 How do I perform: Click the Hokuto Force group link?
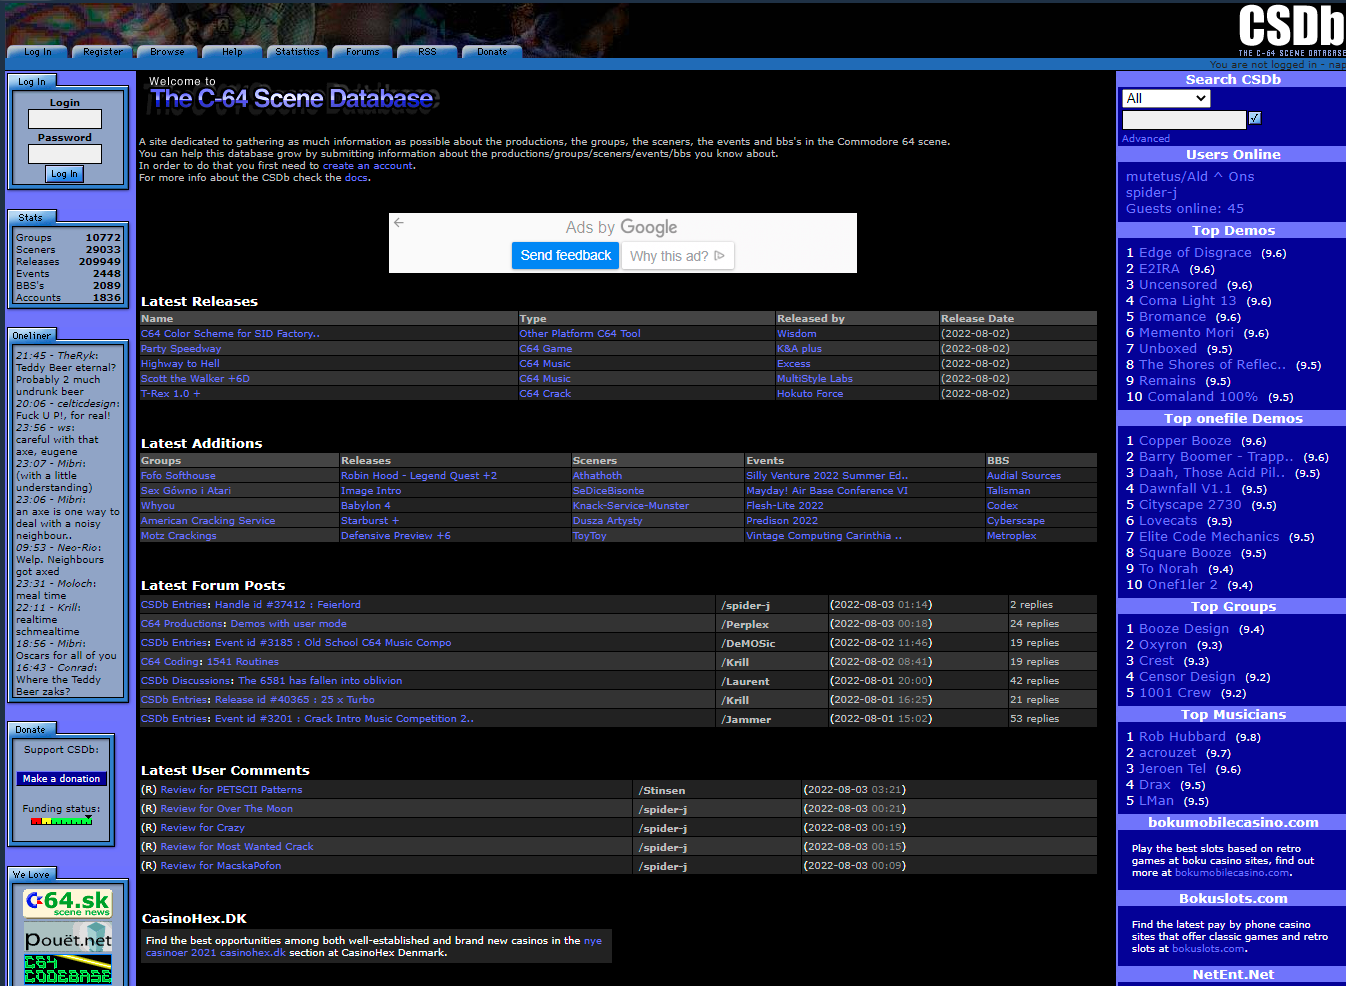coord(810,394)
